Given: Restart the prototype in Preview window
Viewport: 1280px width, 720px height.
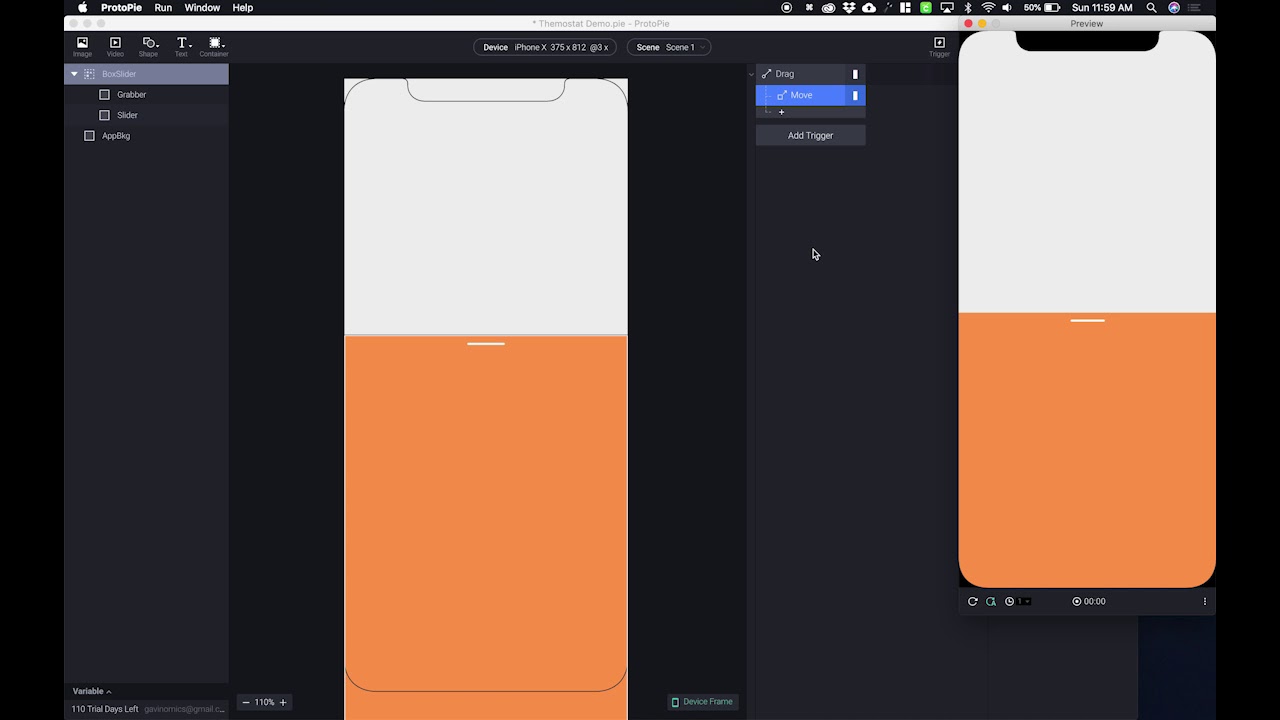Looking at the screenshot, I should point(972,601).
